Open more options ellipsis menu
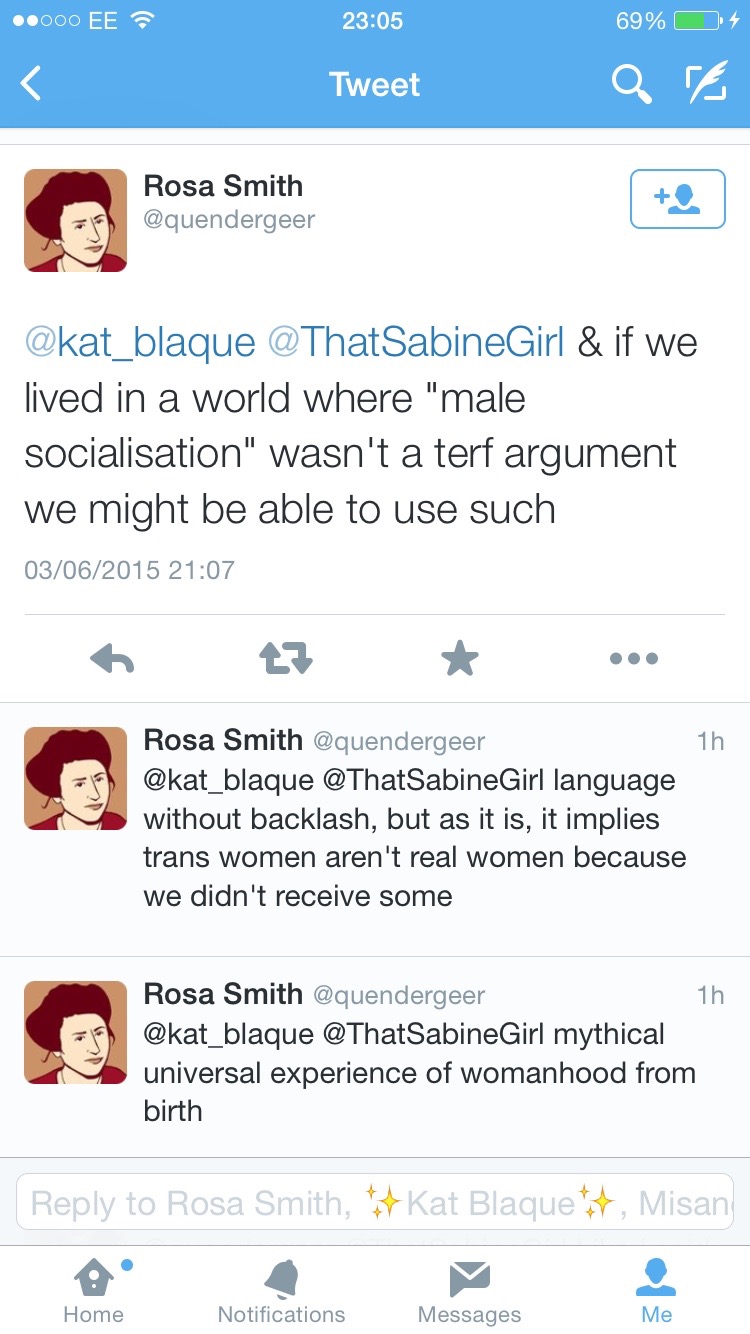 [x=634, y=658]
